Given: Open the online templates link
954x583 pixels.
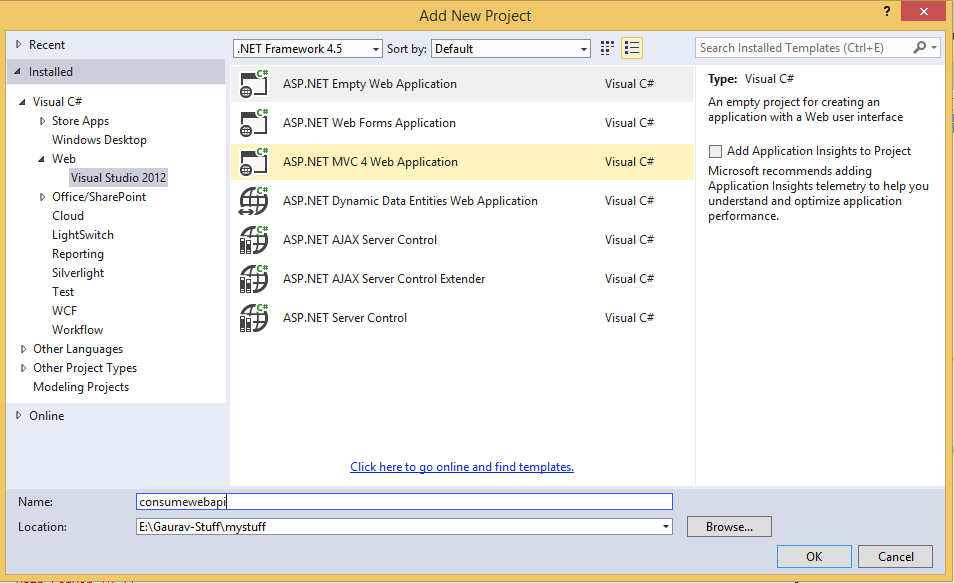Looking at the screenshot, I should [x=462, y=467].
